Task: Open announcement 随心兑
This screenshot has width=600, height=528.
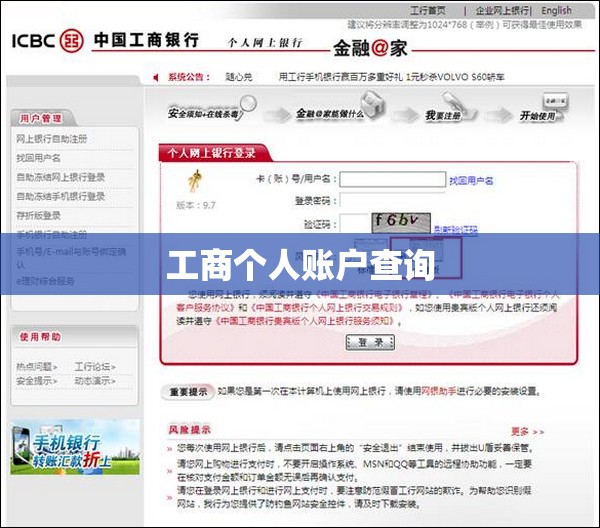Action: [x=239, y=77]
